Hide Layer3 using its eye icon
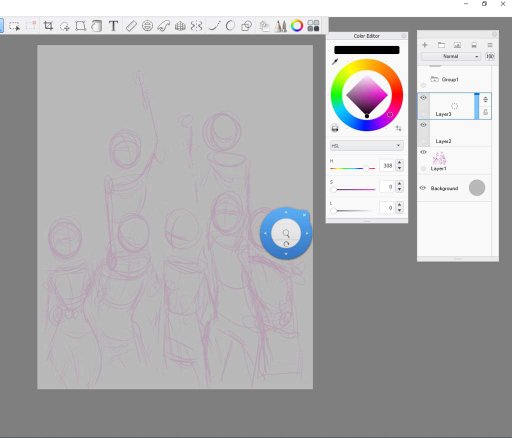Image resolution: width=512 pixels, height=438 pixels. tap(423, 98)
